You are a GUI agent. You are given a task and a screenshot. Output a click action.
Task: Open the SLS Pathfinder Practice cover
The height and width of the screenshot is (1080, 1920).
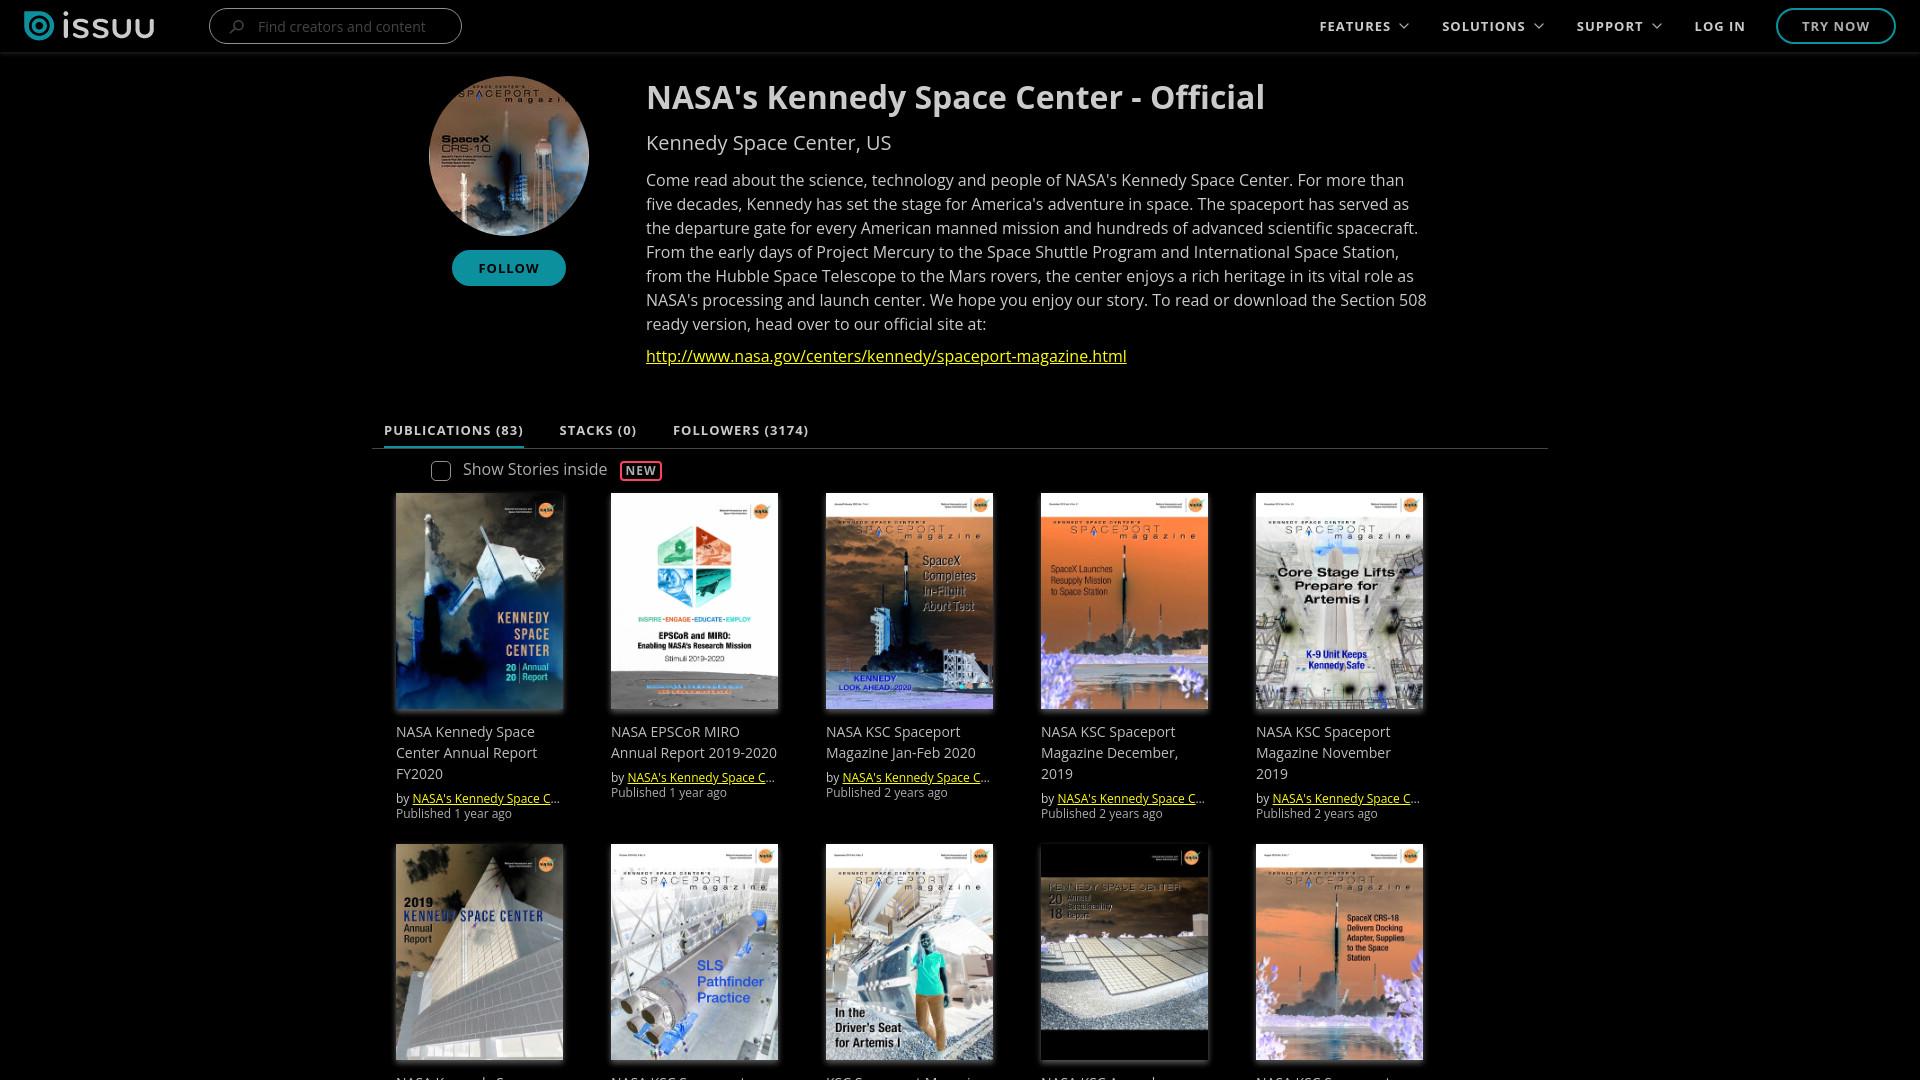(x=694, y=952)
